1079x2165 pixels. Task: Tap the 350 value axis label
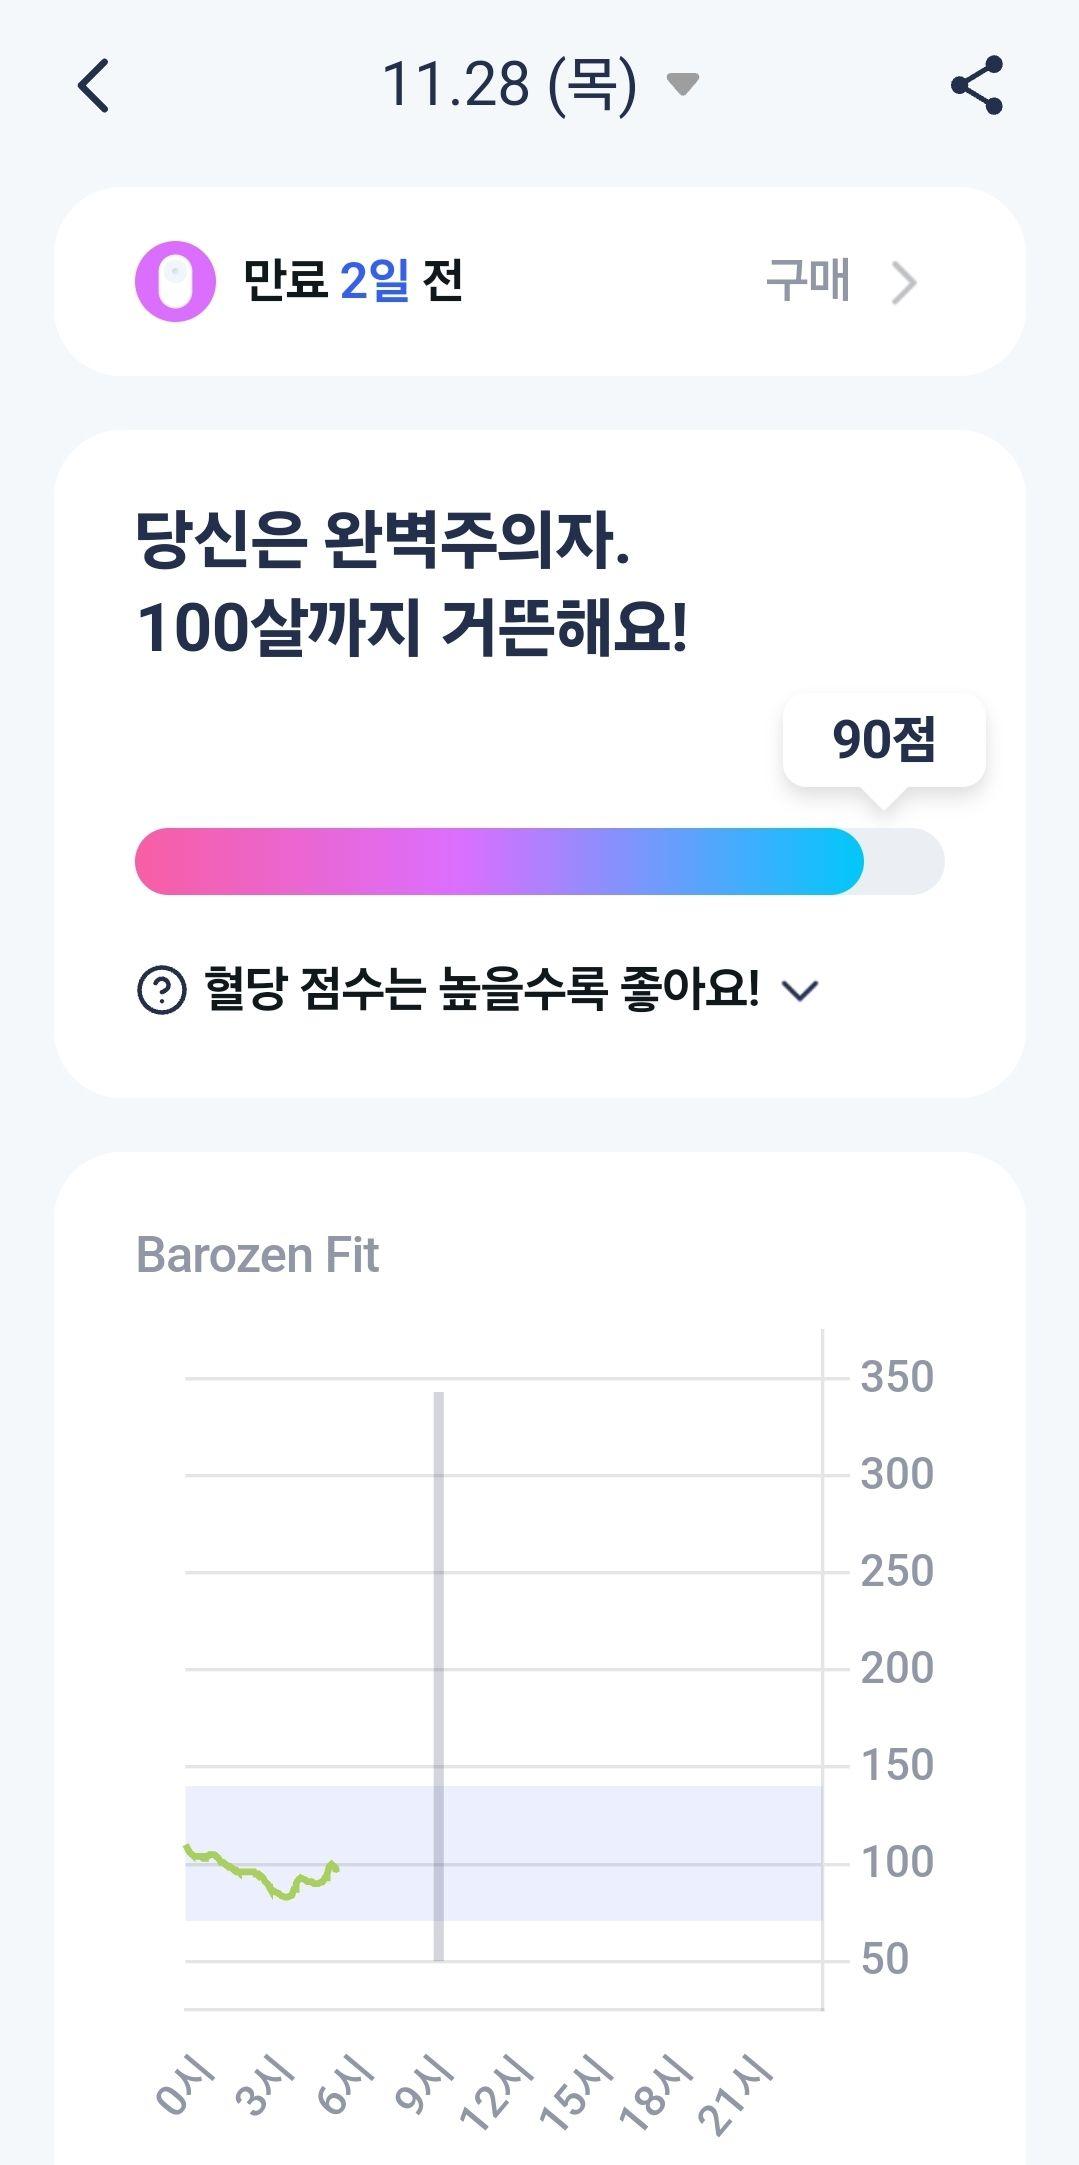tap(897, 1377)
